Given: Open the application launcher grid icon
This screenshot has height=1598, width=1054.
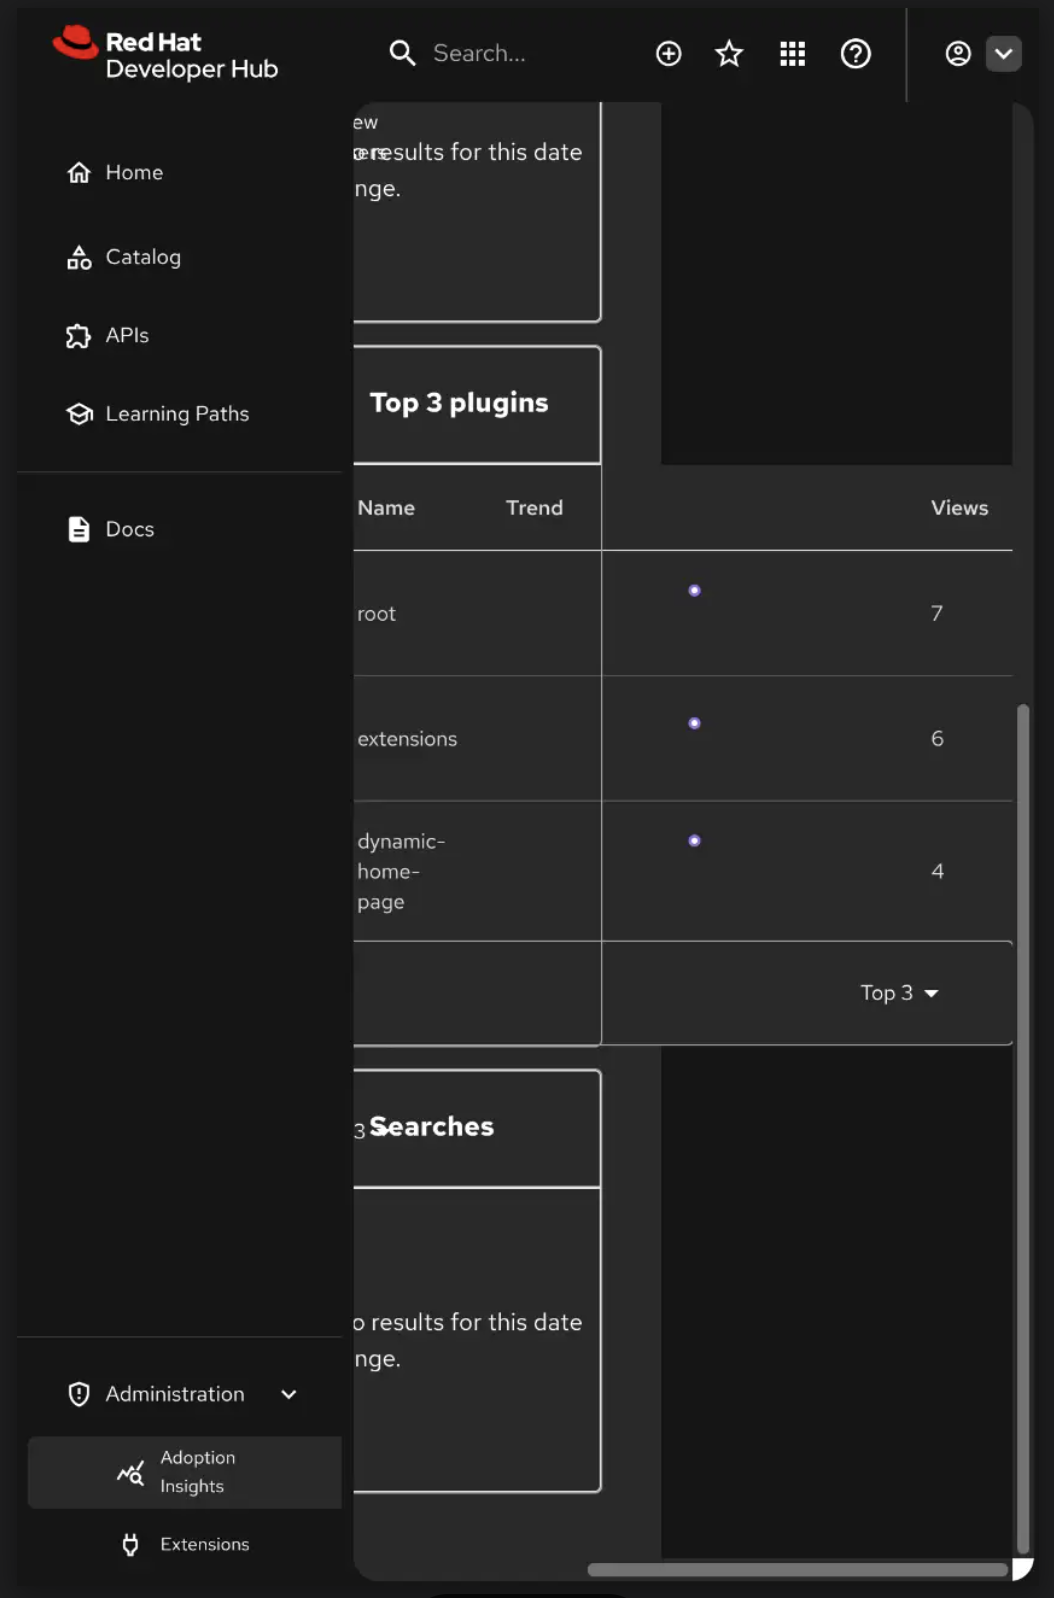Looking at the screenshot, I should (x=792, y=54).
